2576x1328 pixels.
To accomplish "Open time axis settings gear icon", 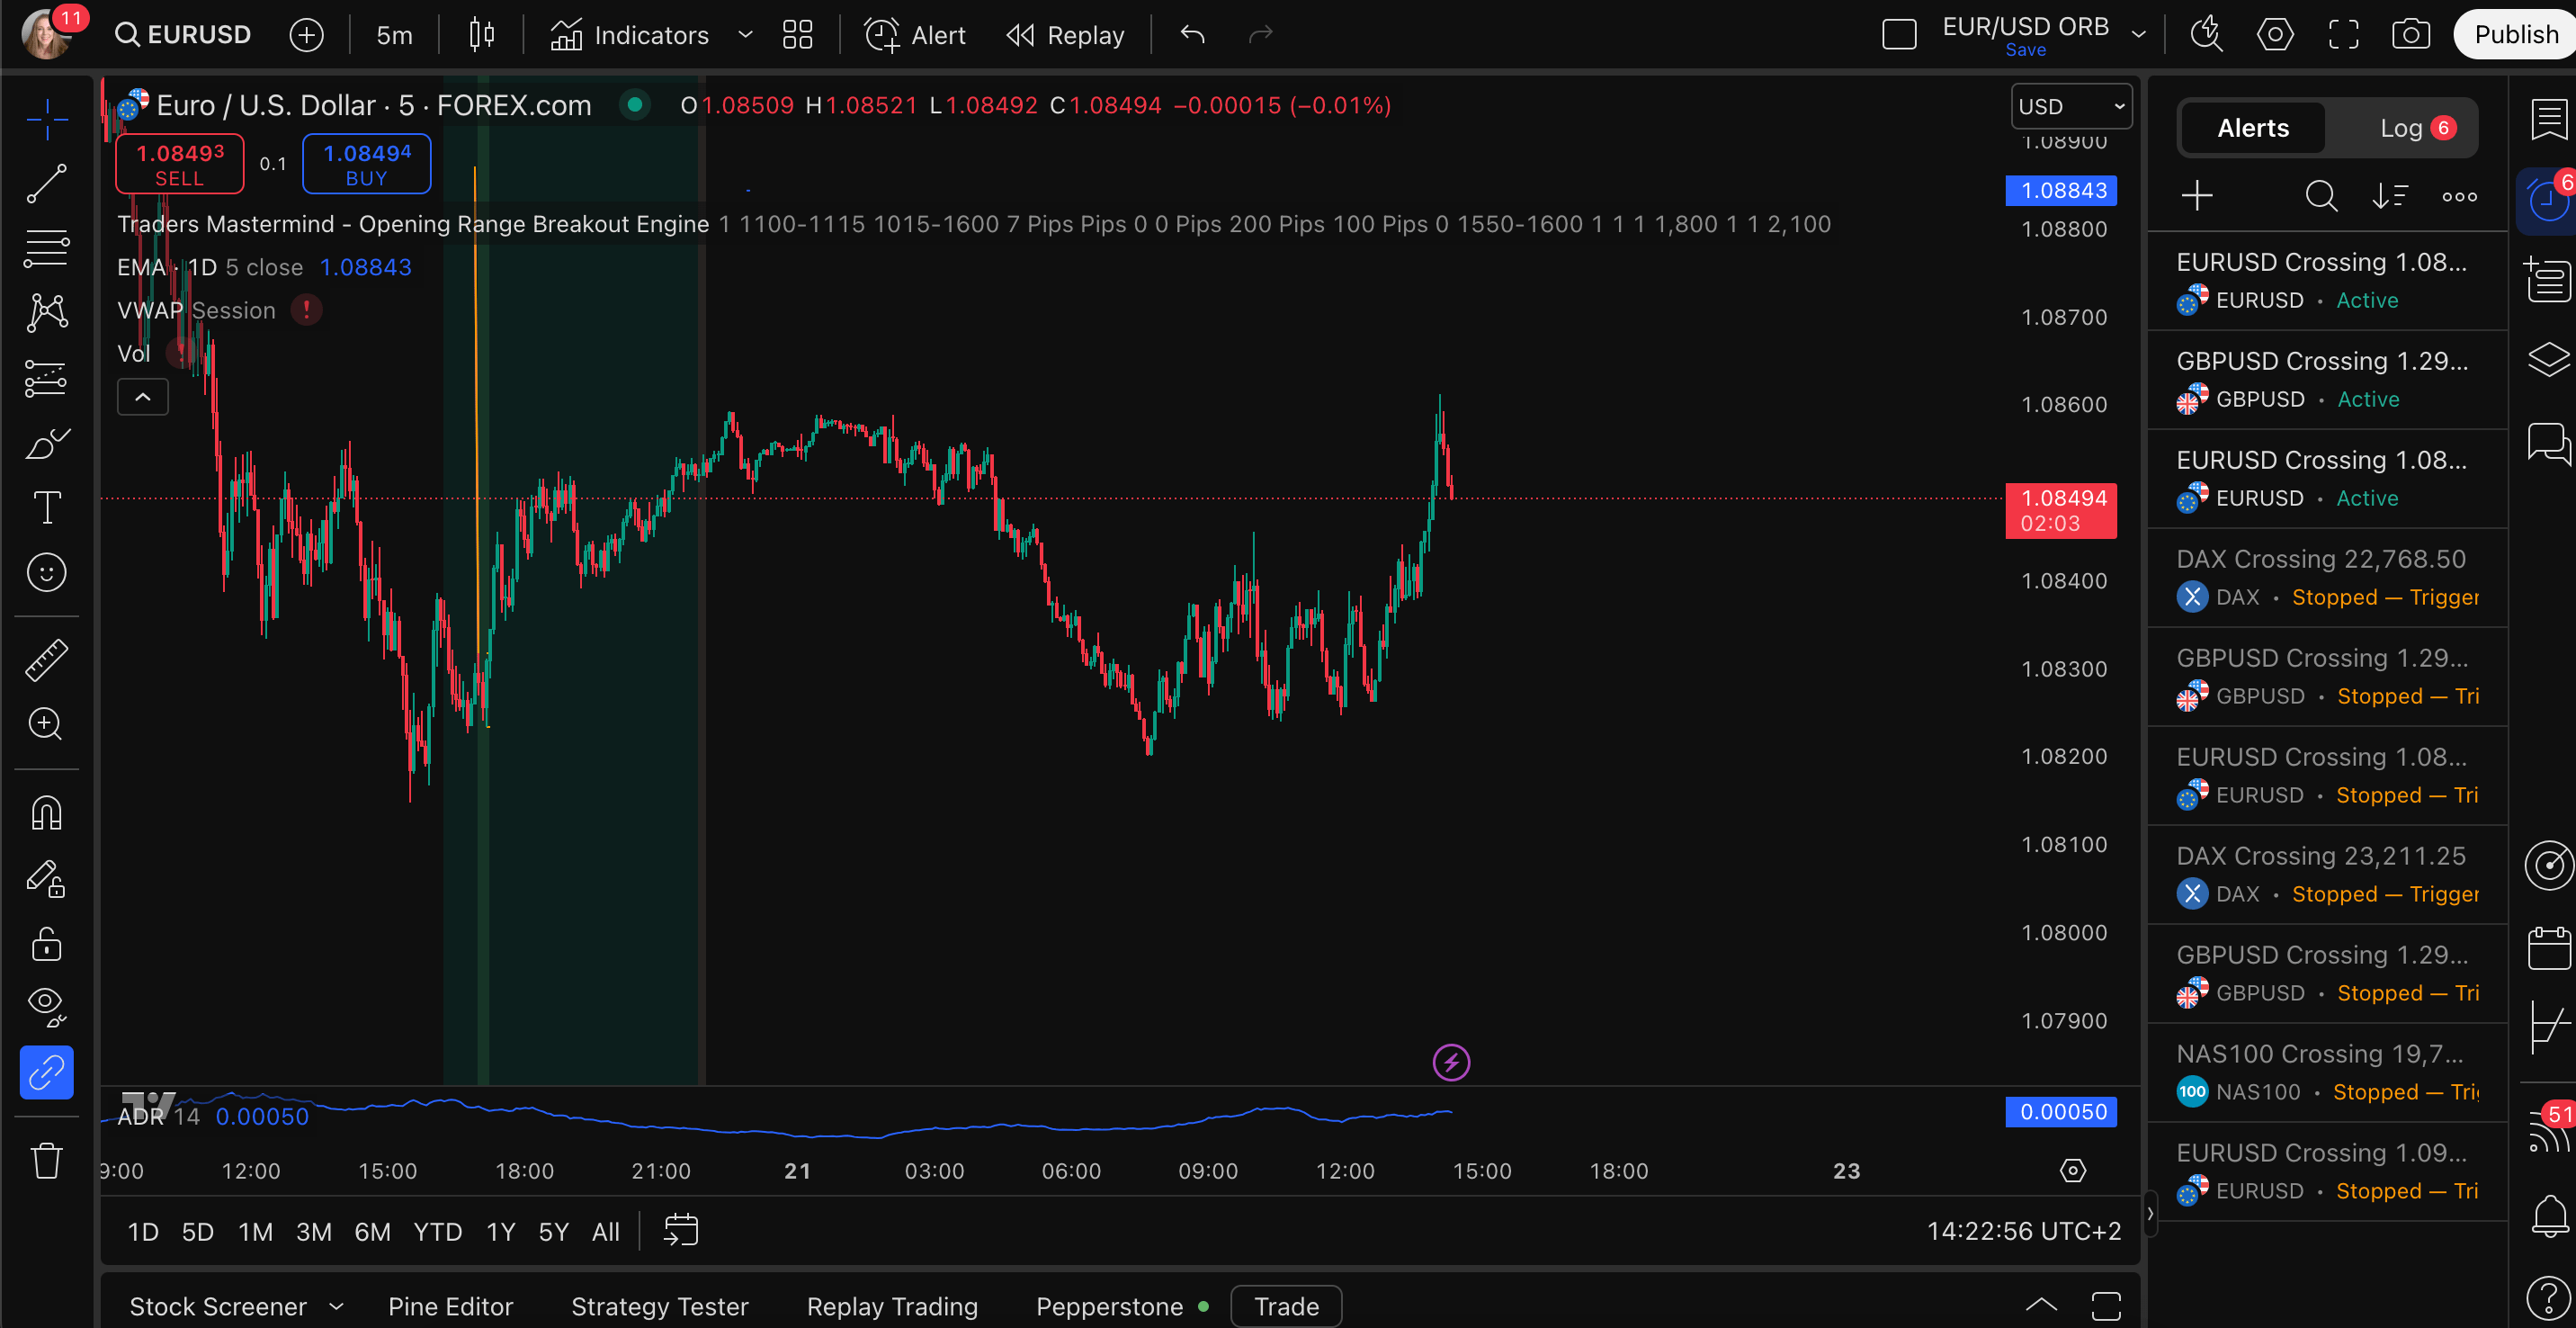I will click(2072, 1171).
